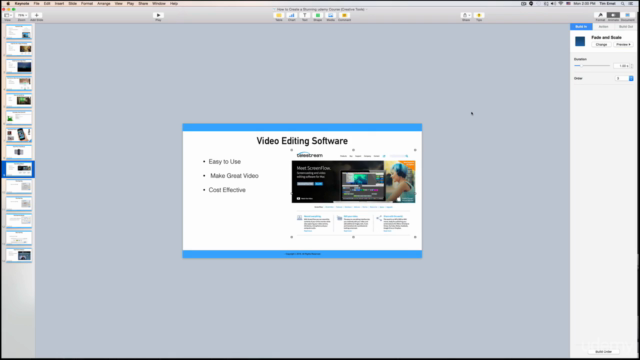Add a Comment from toolbar
This screenshot has height=360, width=640.
click(344, 15)
